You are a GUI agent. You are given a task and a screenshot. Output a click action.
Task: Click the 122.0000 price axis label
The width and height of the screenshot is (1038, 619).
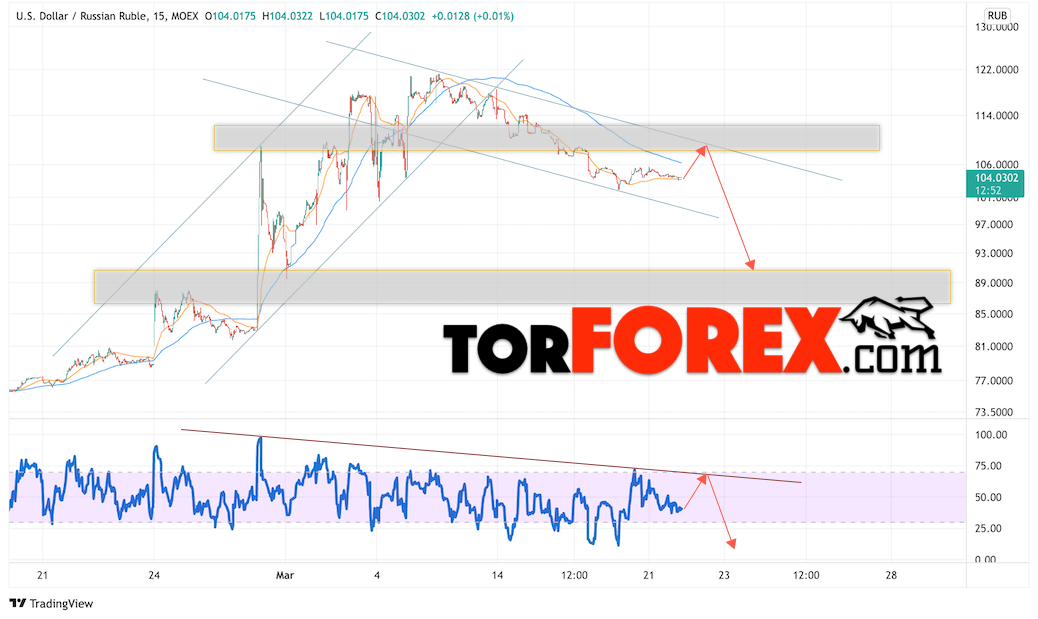point(996,70)
